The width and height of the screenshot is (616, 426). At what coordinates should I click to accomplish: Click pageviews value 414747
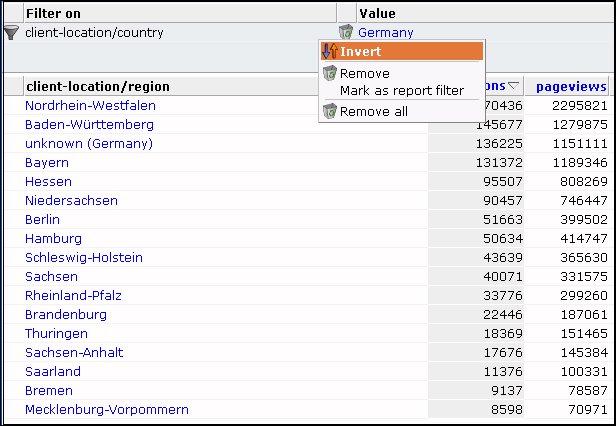[x=584, y=239]
